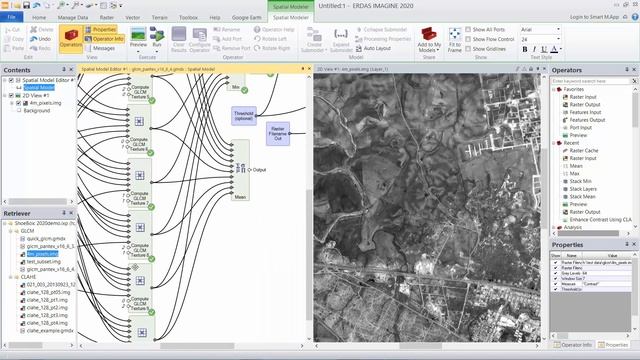The image size is (640, 360).
Task: Select Stack Layers in Recent operators
Action: point(583,189)
